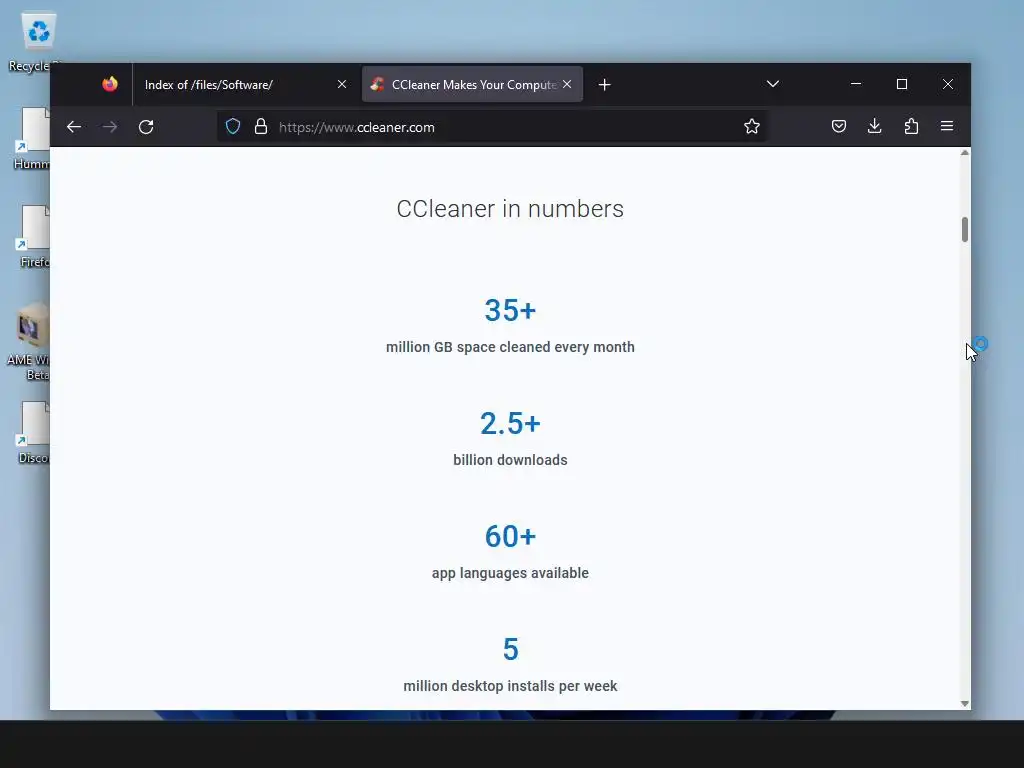The width and height of the screenshot is (1024, 768).
Task: Click scrollbar down arrow at bottom
Action: (x=965, y=703)
